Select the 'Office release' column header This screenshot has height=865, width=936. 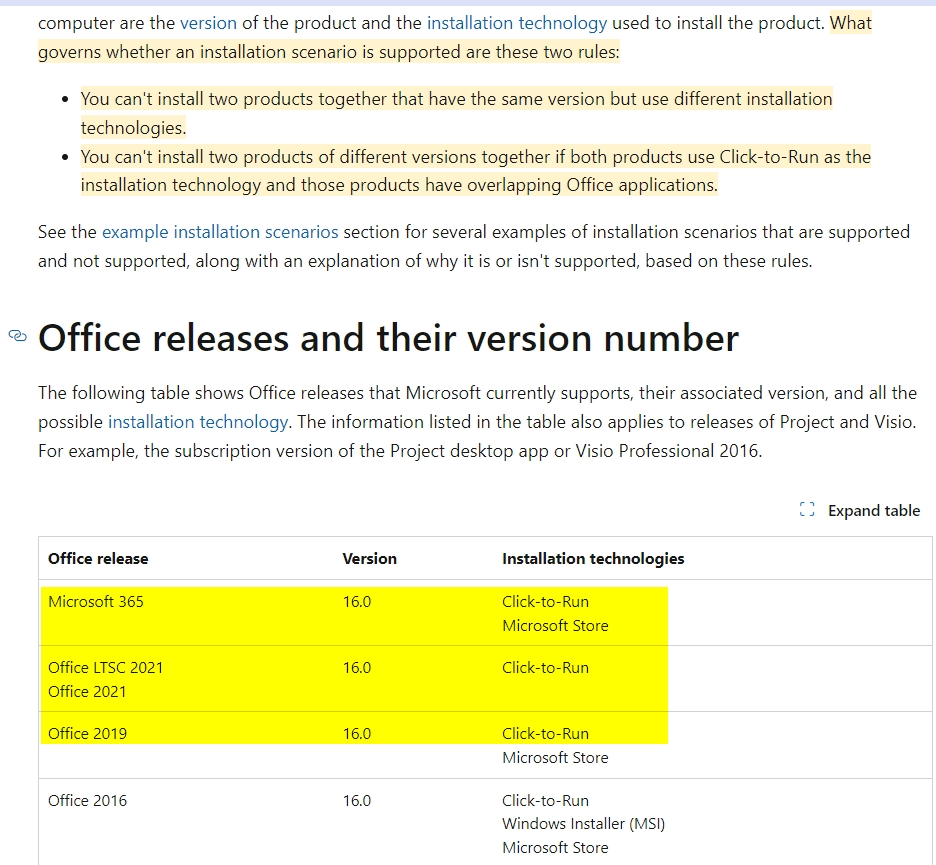point(98,559)
